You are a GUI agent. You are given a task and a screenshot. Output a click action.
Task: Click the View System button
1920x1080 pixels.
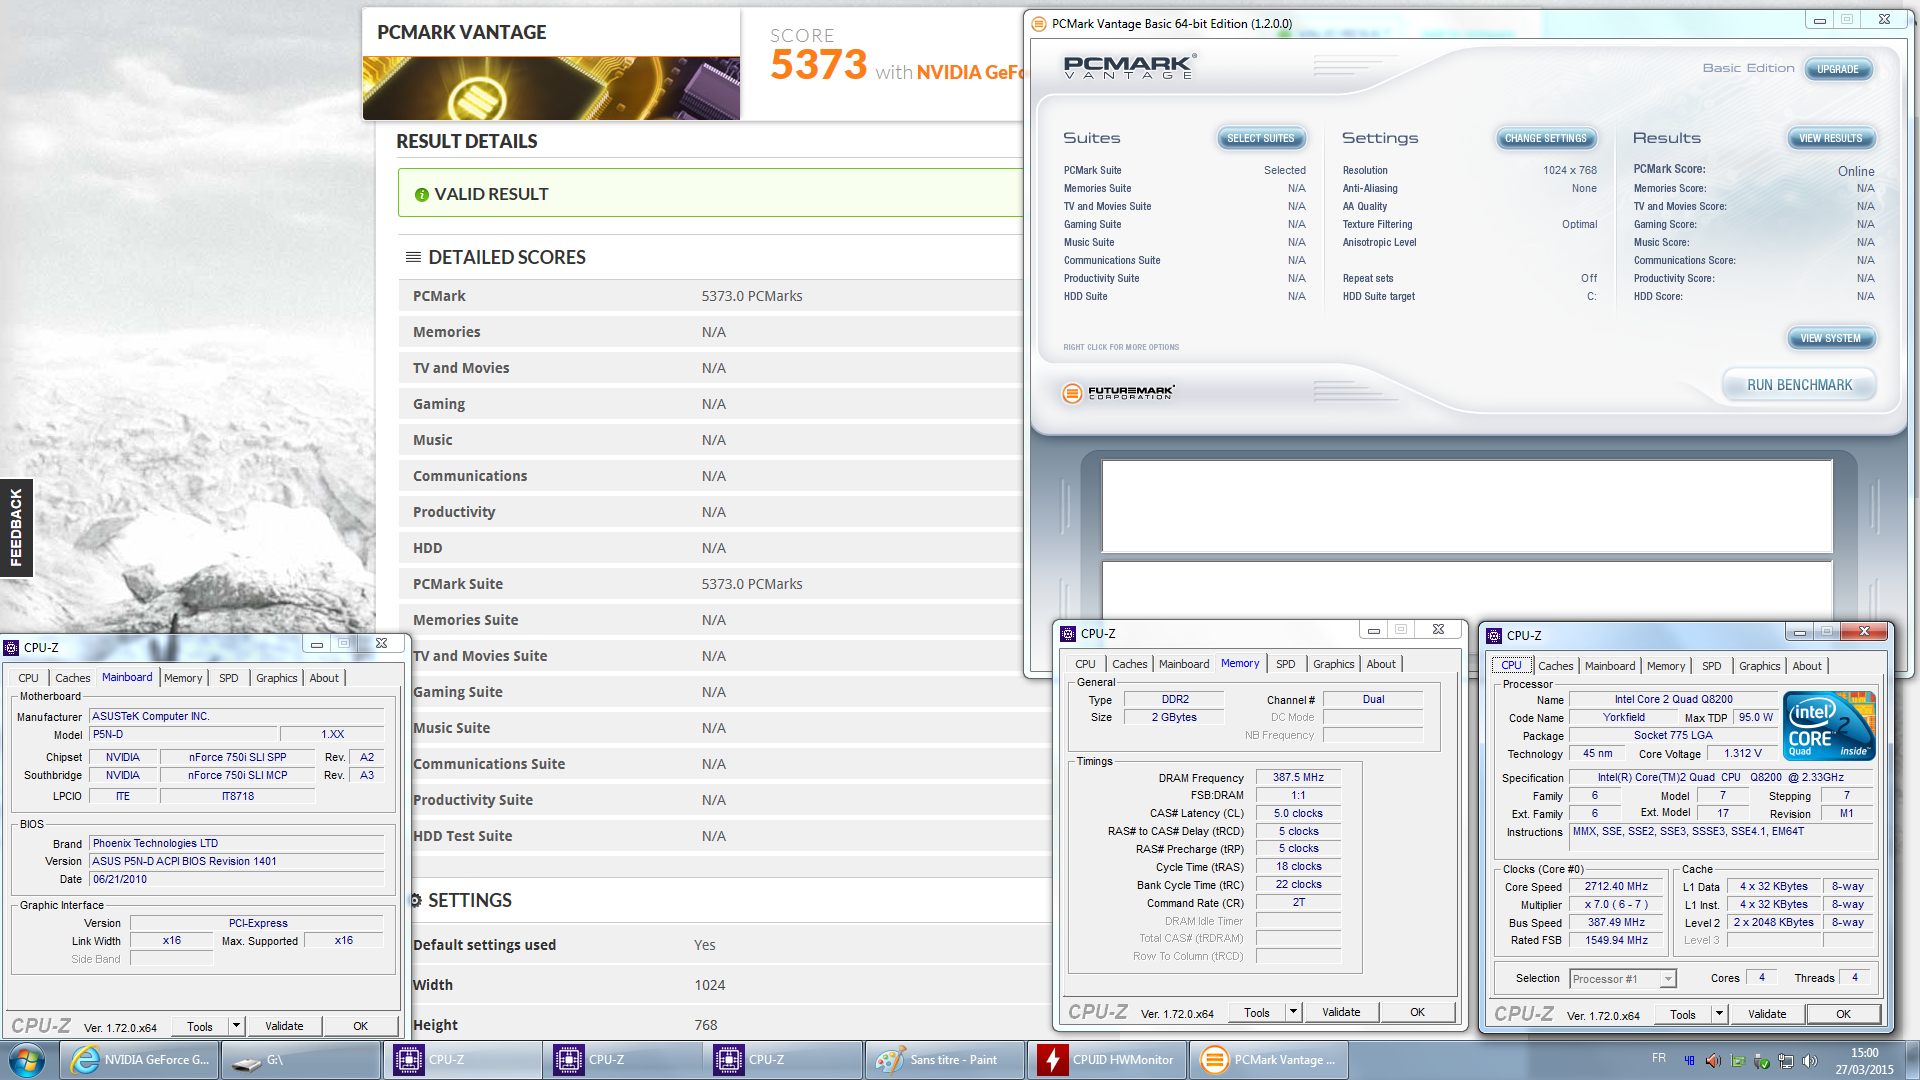(1831, 338)
